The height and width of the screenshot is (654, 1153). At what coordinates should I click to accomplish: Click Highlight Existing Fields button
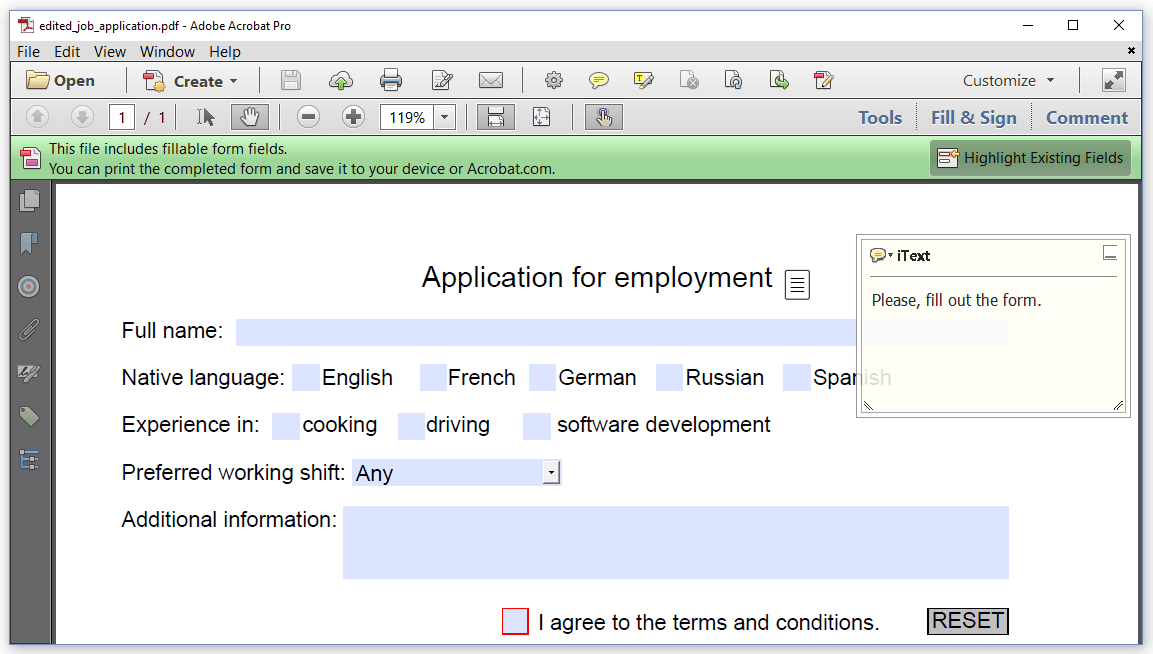[1030, 158]
